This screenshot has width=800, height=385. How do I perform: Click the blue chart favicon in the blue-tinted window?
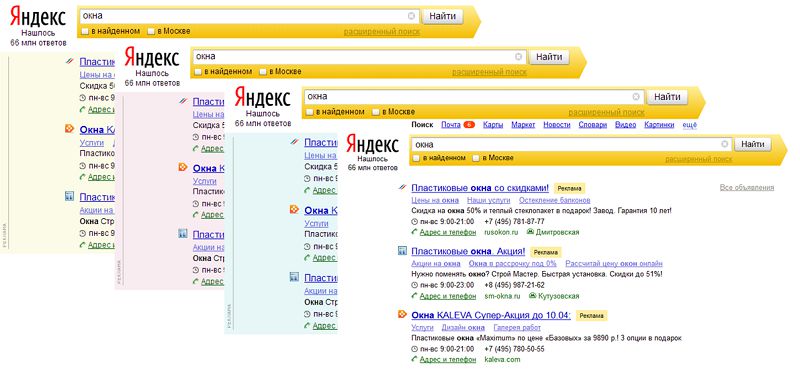tap(294, 277)
